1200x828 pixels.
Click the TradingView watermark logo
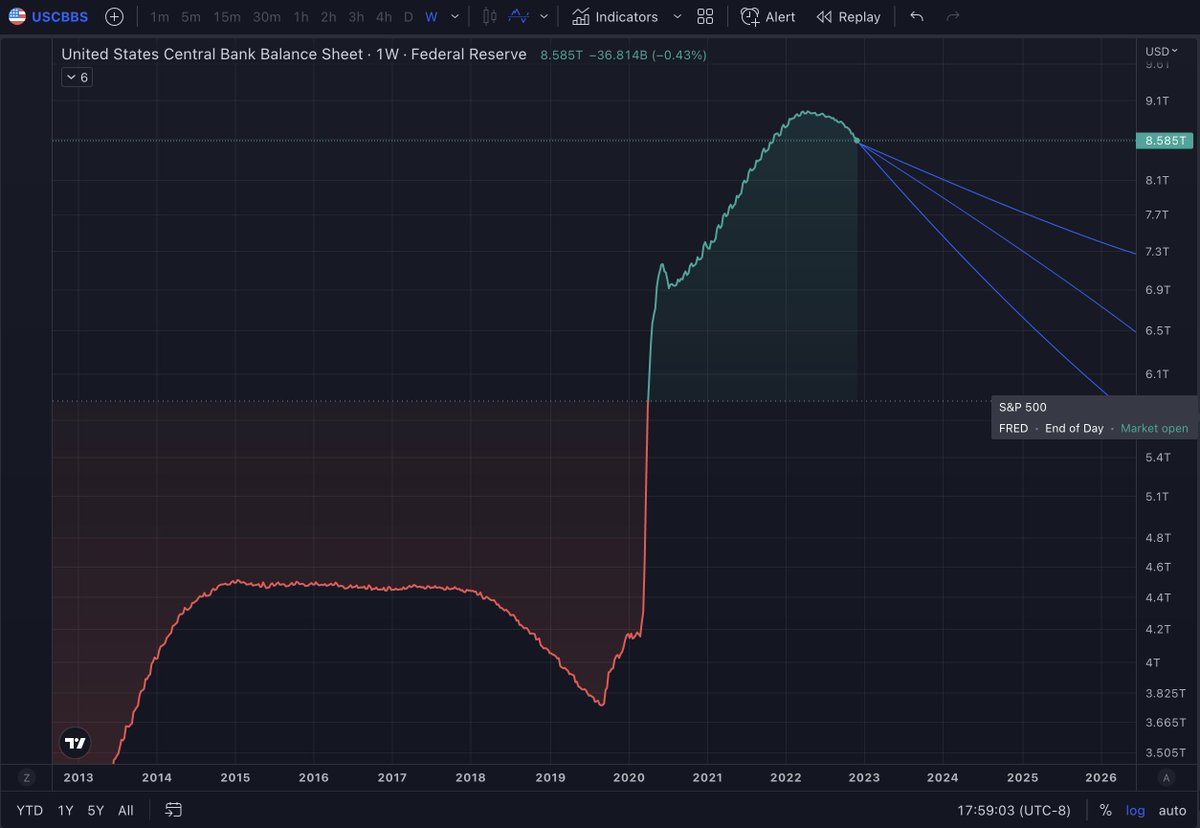75,743
